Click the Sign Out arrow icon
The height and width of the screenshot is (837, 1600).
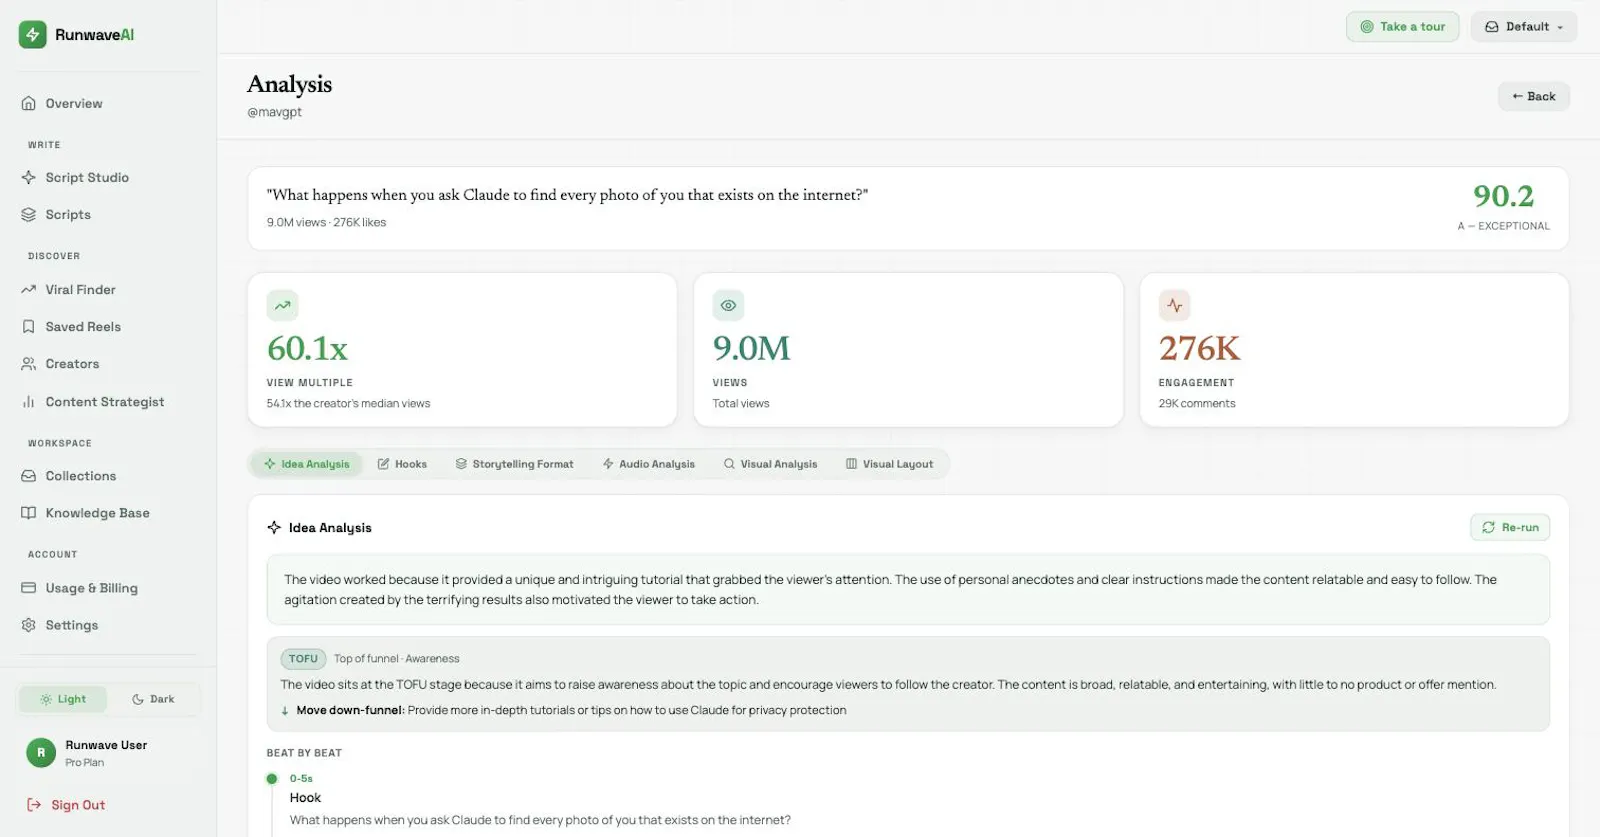34,805
